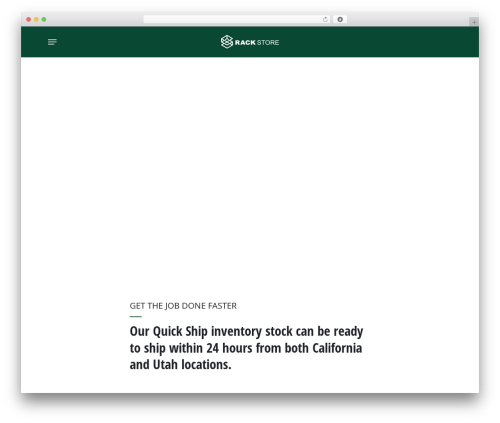Open a new tab with the plus button
500x423 pixels.
[x=474, y=22]
